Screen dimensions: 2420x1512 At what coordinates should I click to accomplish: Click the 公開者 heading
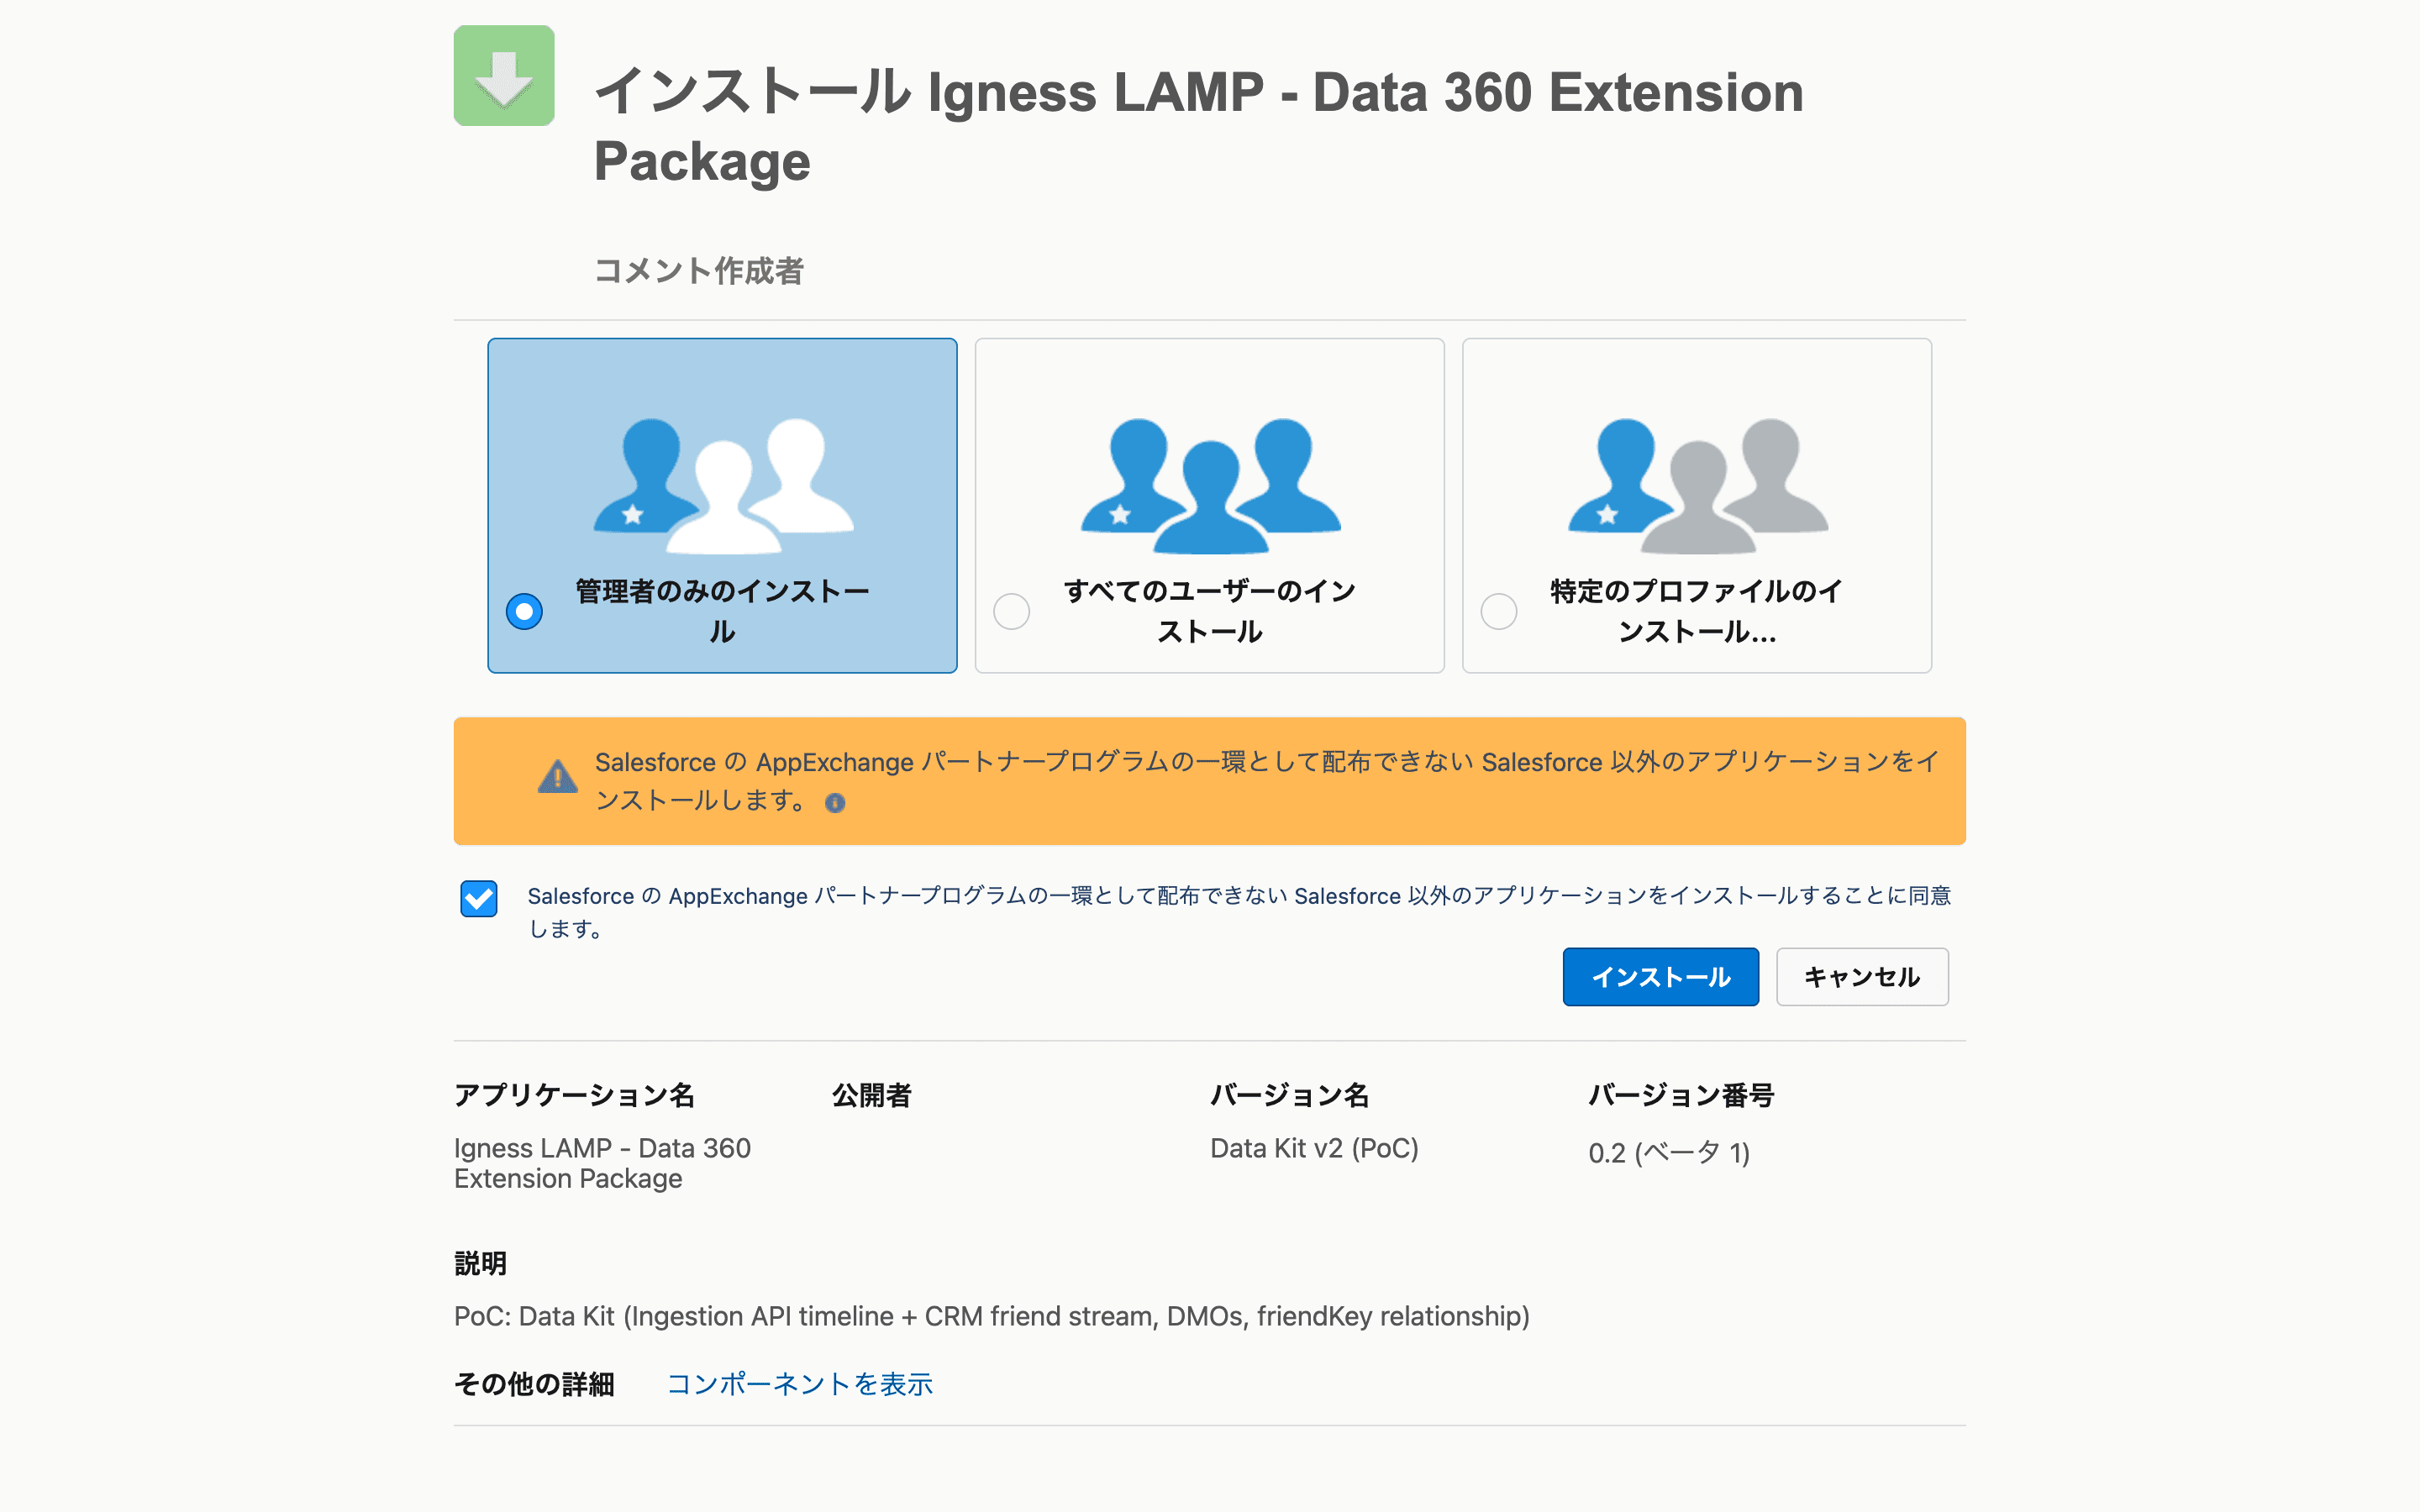872,1095
